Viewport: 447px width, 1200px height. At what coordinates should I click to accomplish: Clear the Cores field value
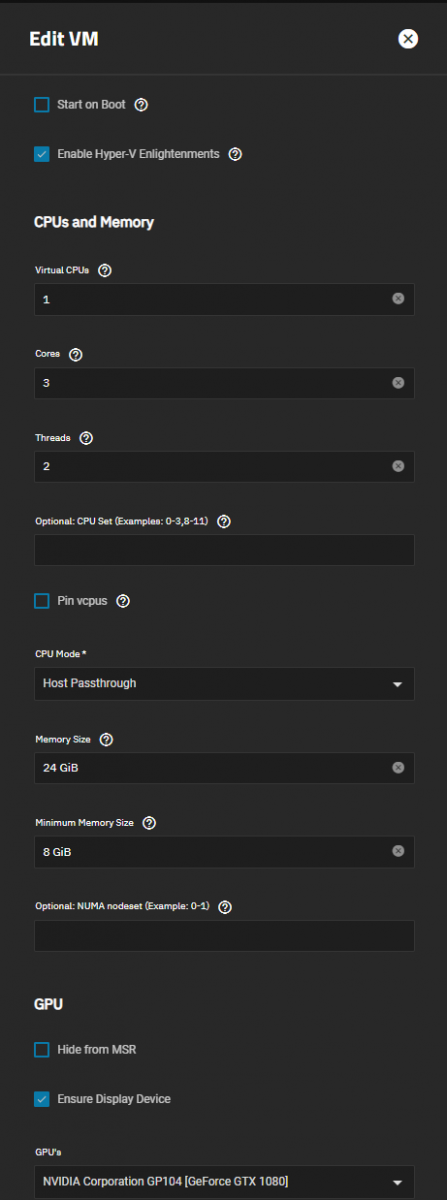pos(398,383)
